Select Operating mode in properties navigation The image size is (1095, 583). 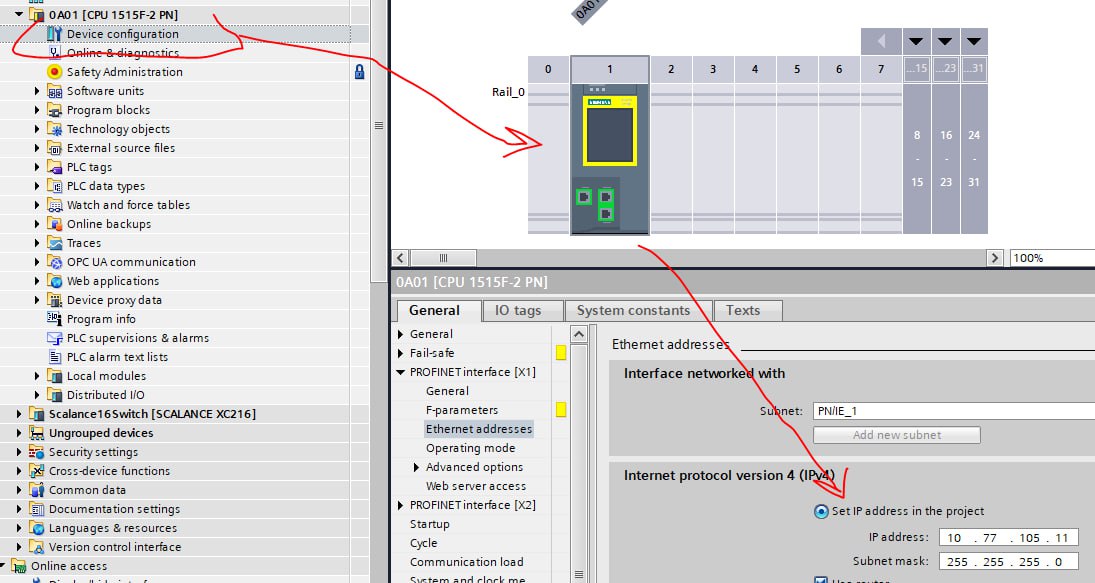471,448
